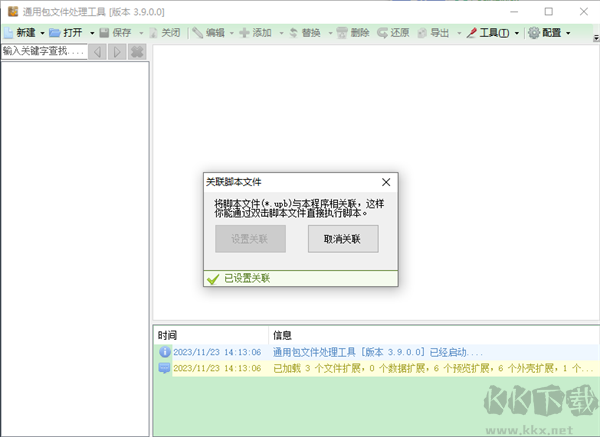Click the application icon in title bar
The image size is (600, 437).
pyautogui.click(x=13, y=11)
